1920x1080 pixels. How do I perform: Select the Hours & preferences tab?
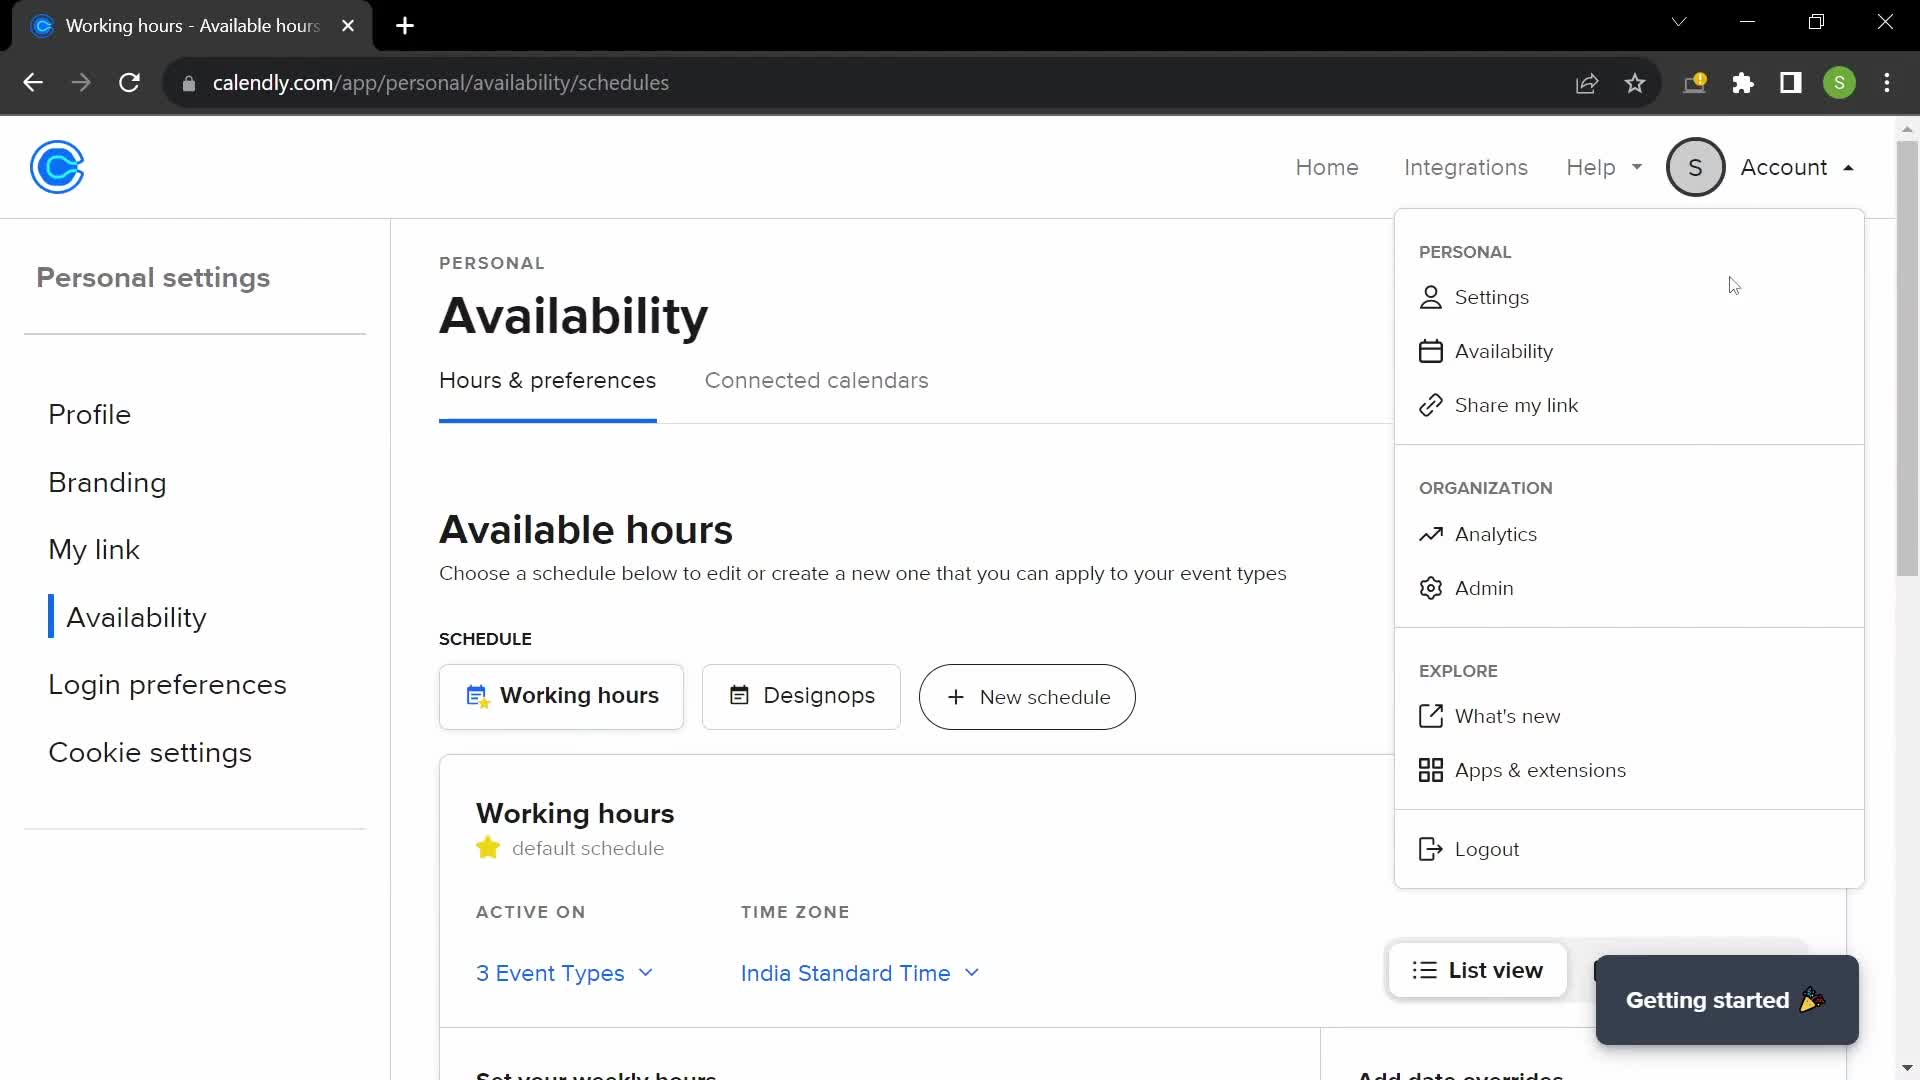(x=547, y=381)
